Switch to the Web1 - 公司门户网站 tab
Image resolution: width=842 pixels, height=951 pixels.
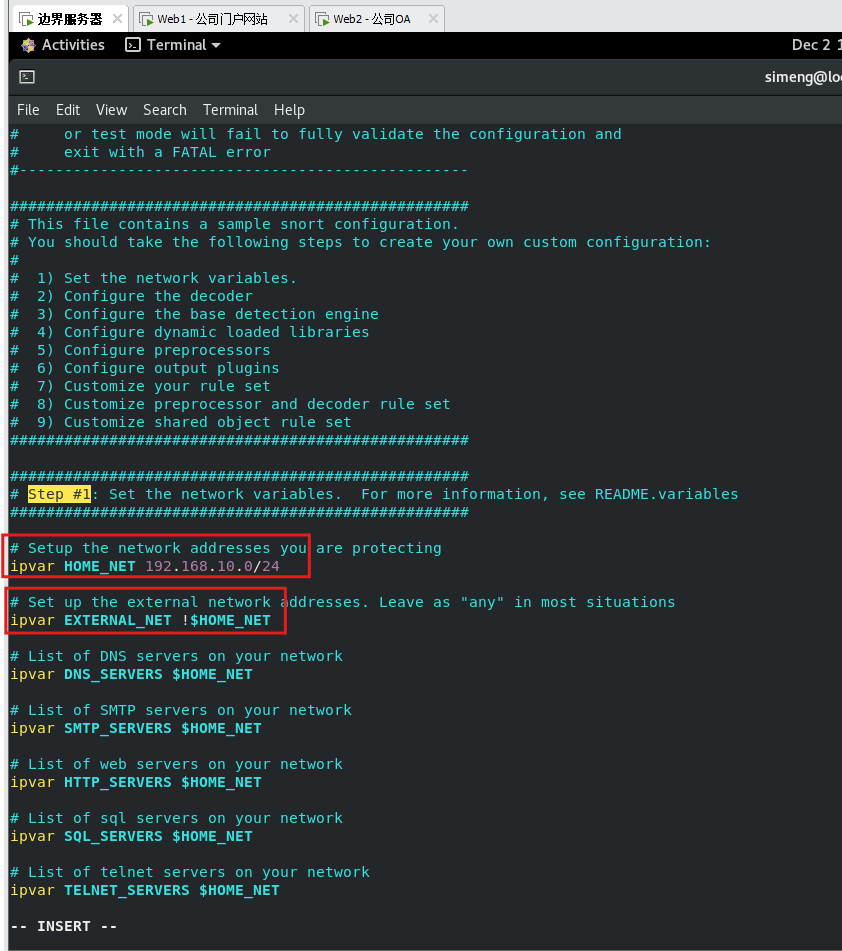pyautogui.click(x=218, y=19)
